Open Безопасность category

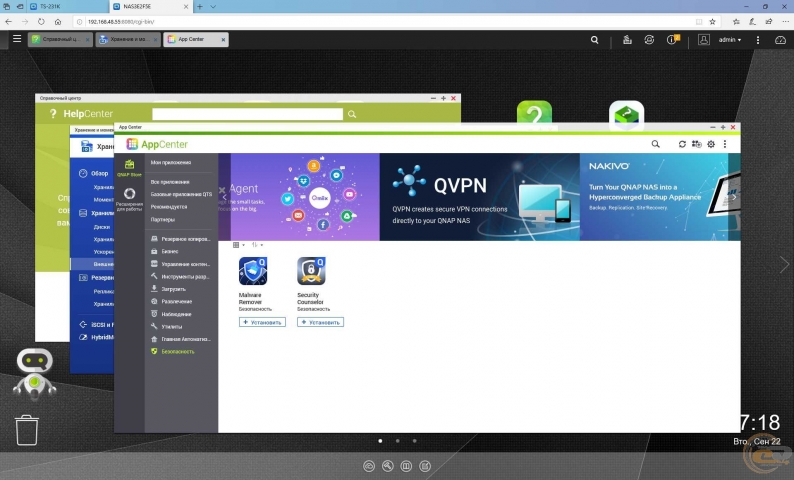click(173, 351)
